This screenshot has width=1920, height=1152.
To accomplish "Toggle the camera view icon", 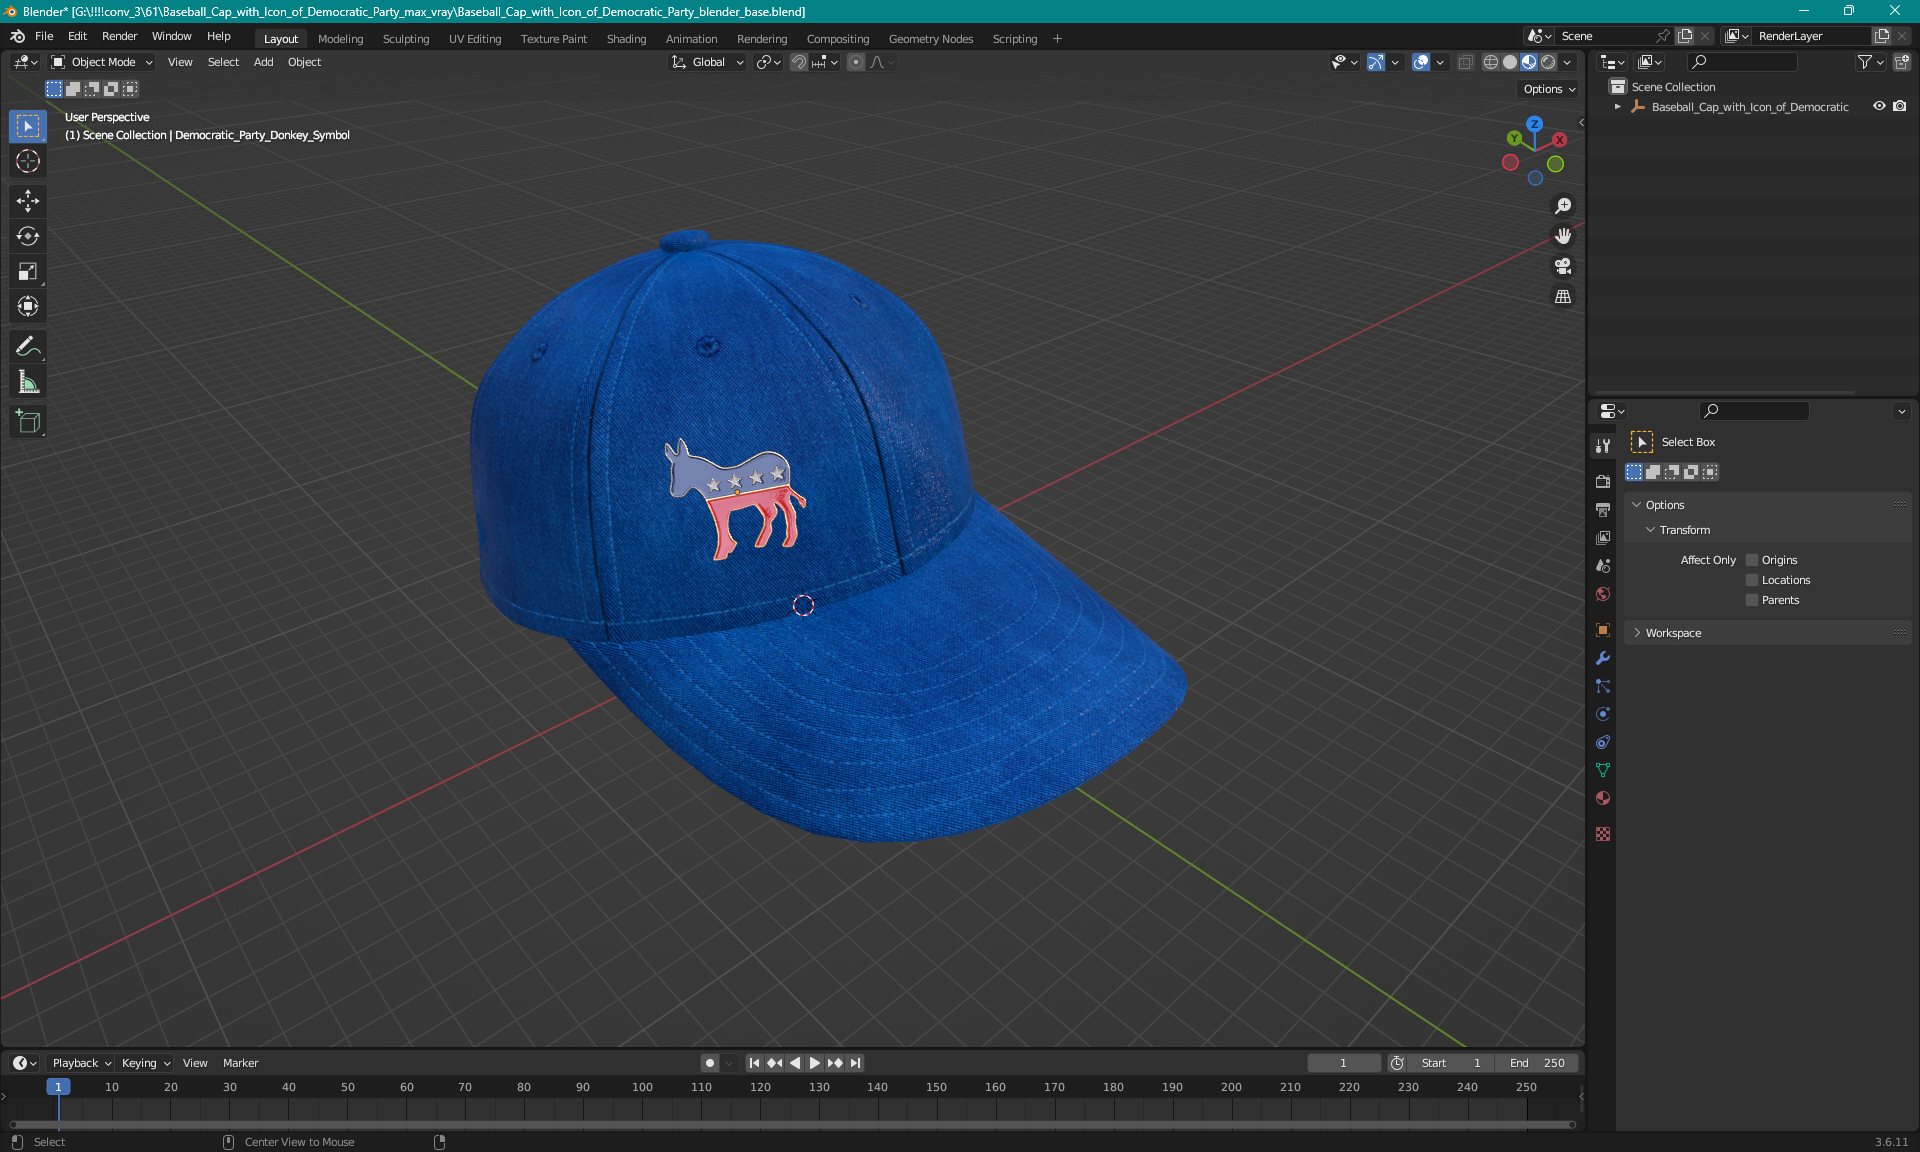I will [1562, 266].
